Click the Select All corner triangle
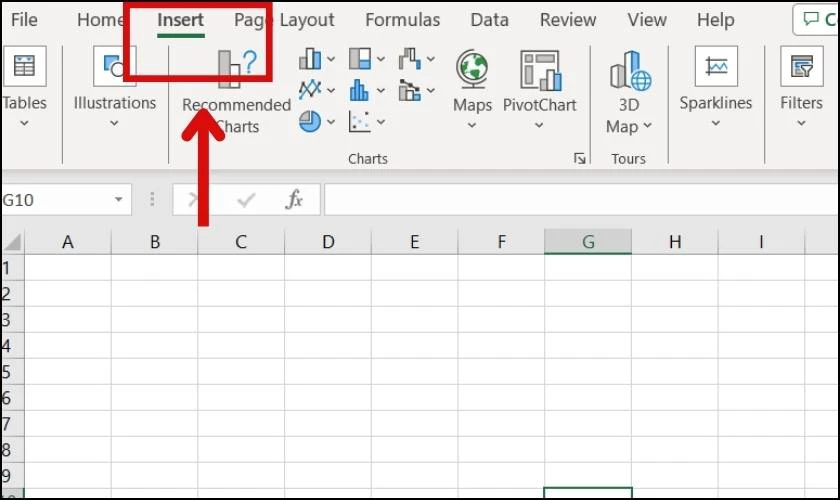This screenshot has height=500, width=840. [13, 242]
